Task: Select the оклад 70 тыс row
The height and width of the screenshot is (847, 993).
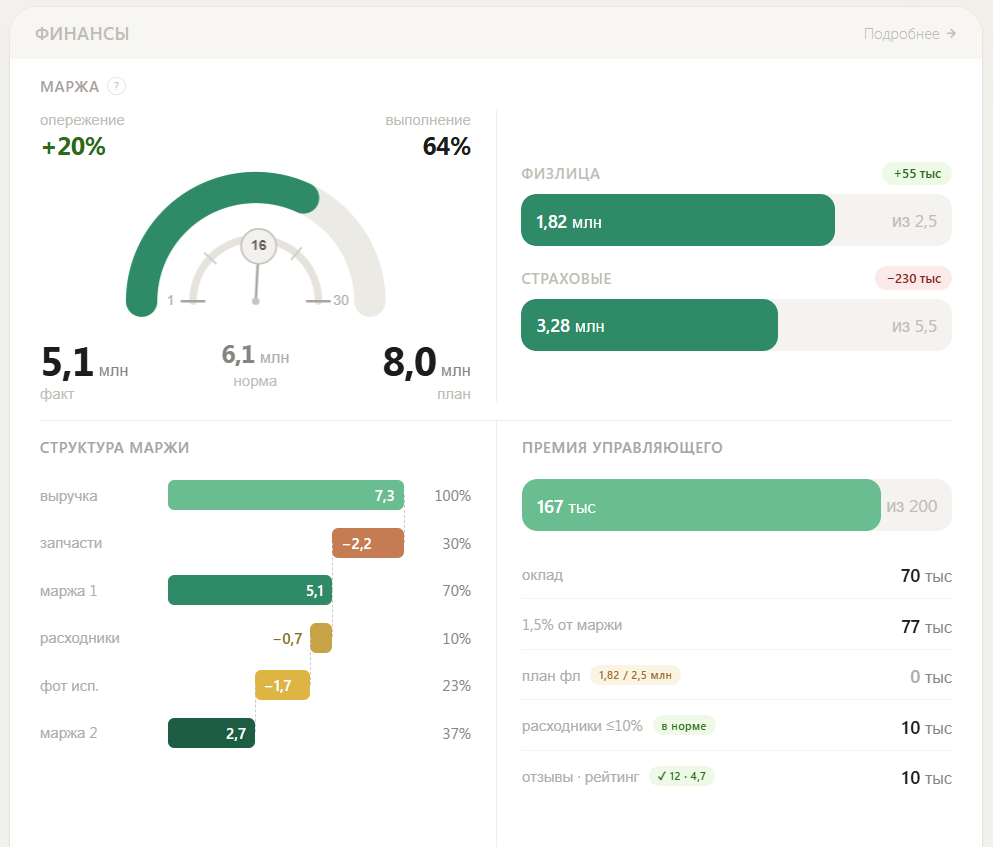Action: pyautogui.click(x=737, y=575)
